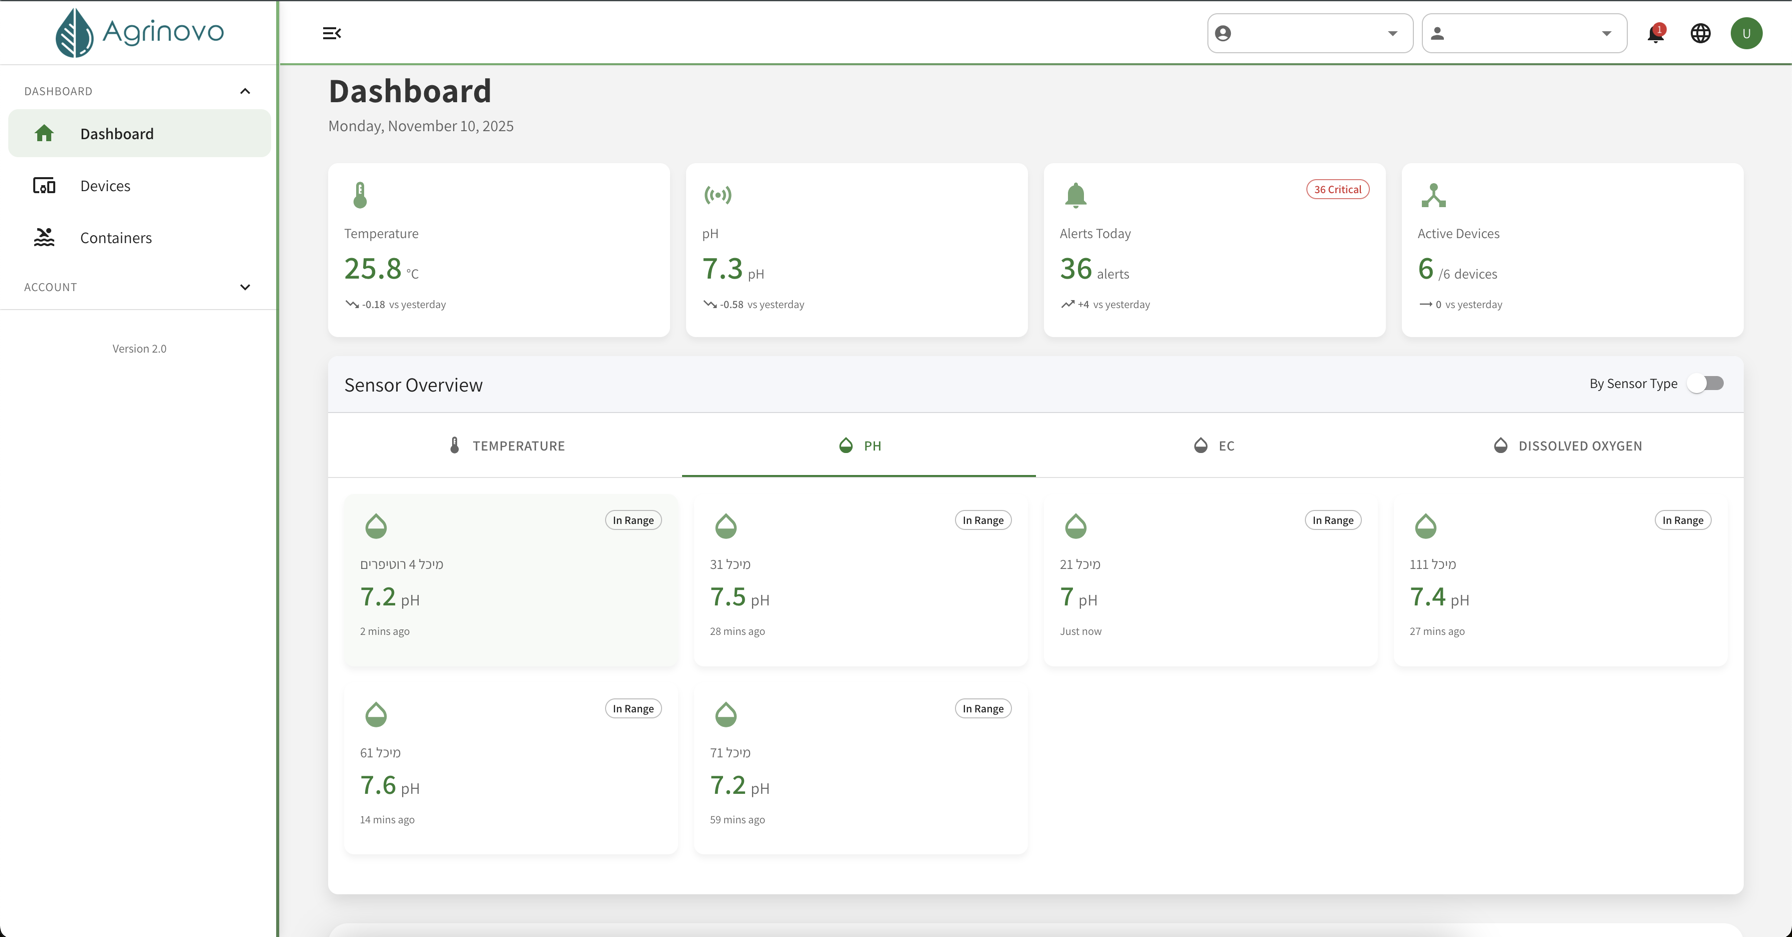Click the sidebar collapse hamburger icon

point(331,33)
